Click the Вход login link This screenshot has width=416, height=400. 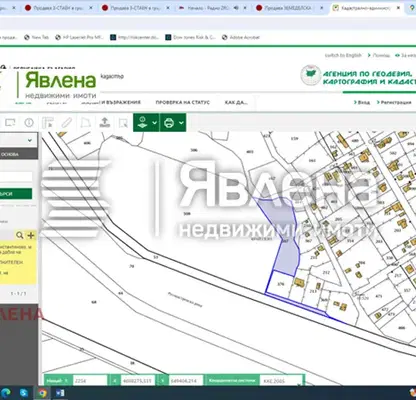362,102
